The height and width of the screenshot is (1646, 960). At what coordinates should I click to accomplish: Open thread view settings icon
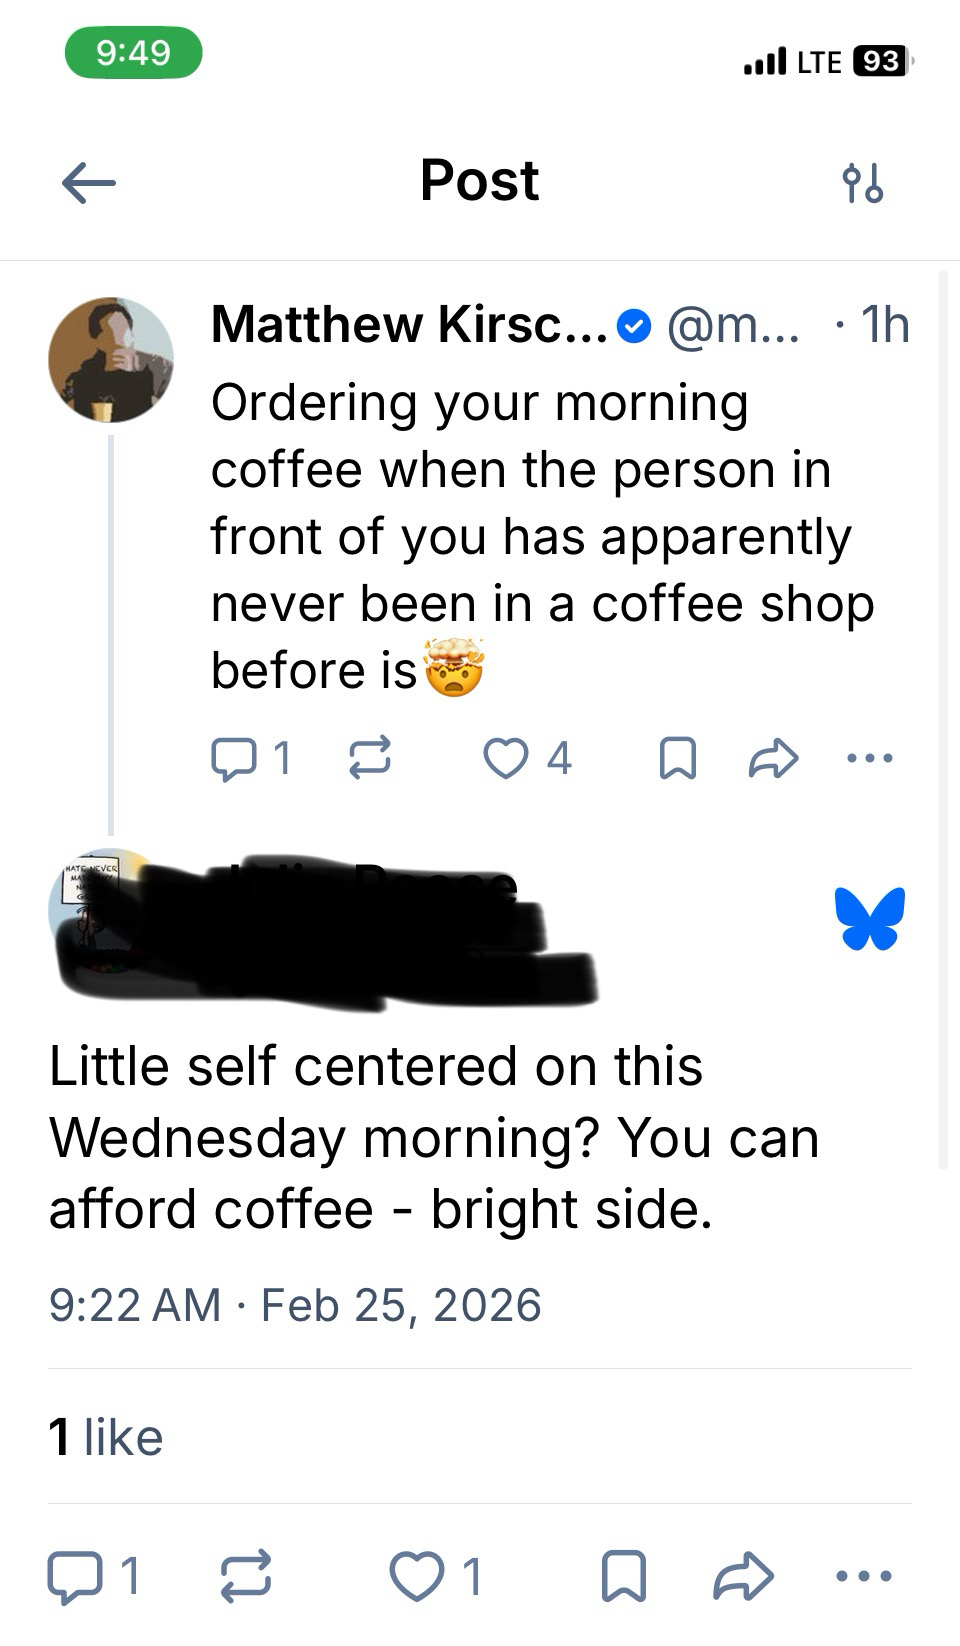(x=862, y=183)
